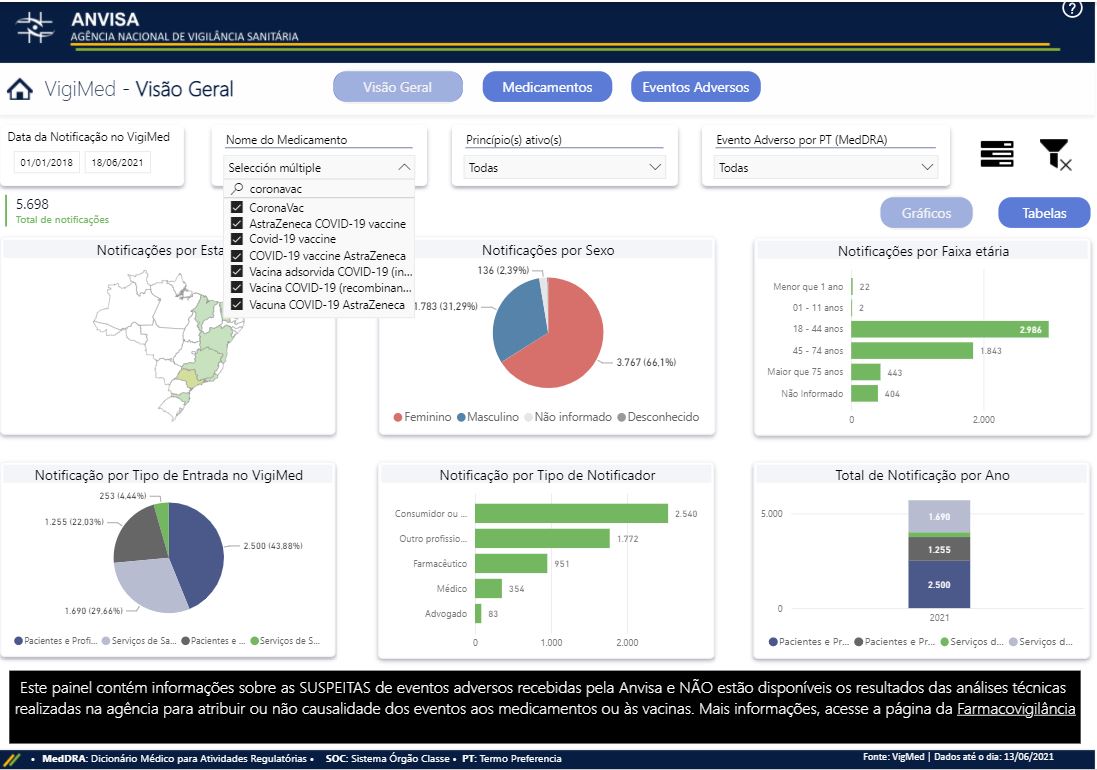The height and width of the screenshot is (770, 1097).
Task: Collapse the Nome do Medicamento dropdown
Action: (404, 167)
